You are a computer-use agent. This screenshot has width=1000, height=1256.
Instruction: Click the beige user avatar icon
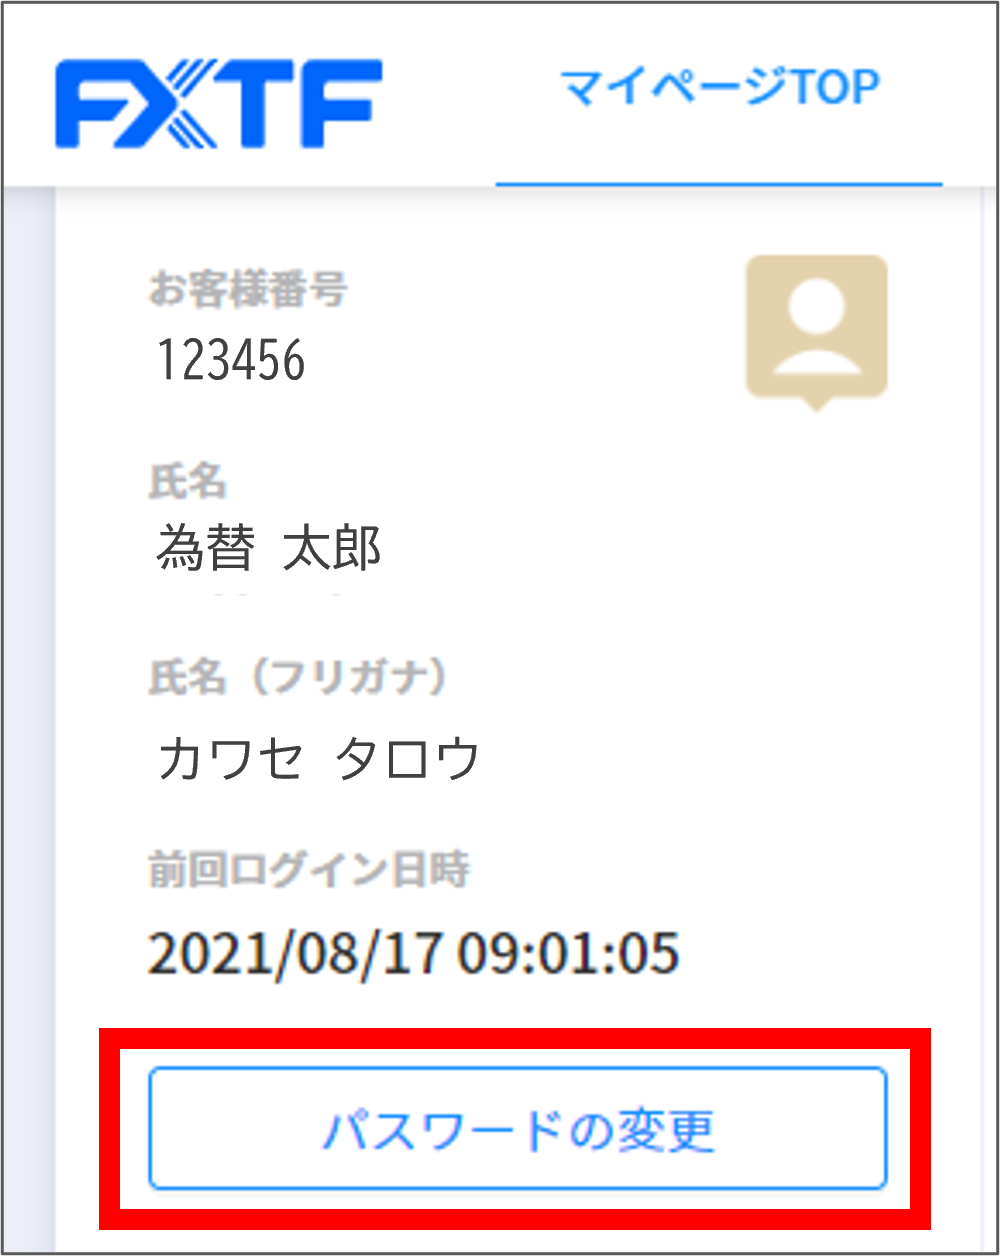[817, 328]
